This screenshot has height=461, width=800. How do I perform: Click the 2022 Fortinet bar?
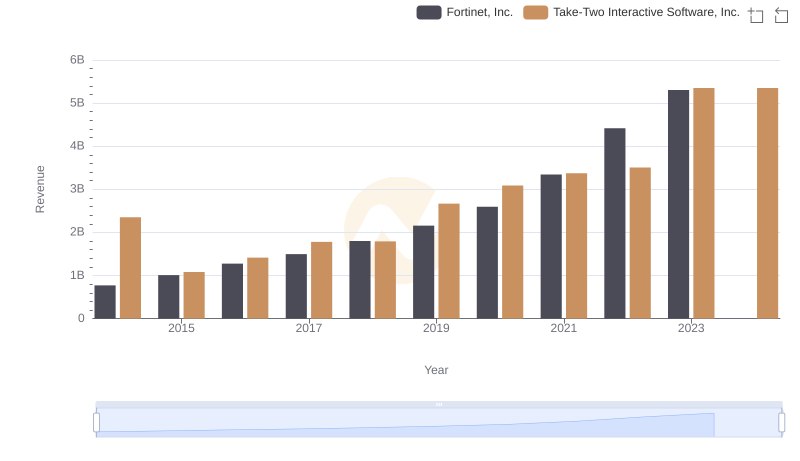[615, 223]
